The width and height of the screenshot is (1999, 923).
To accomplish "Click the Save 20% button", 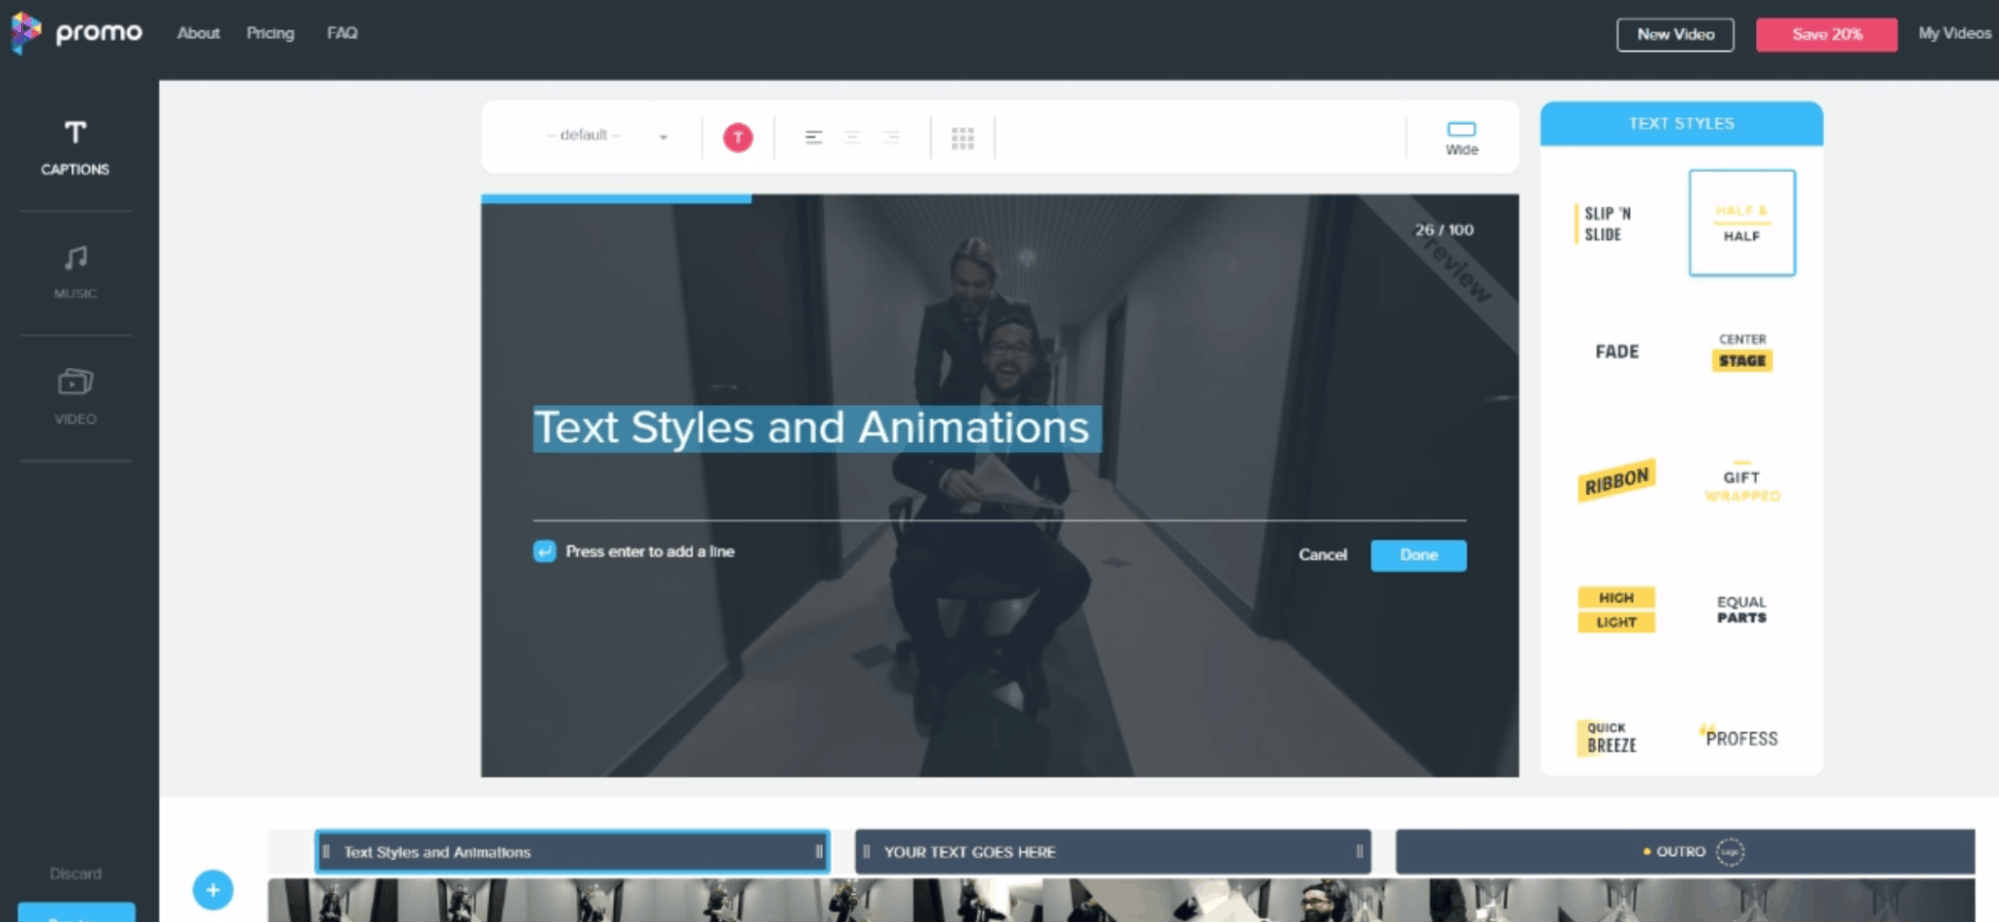I will tap(1826, 34).
